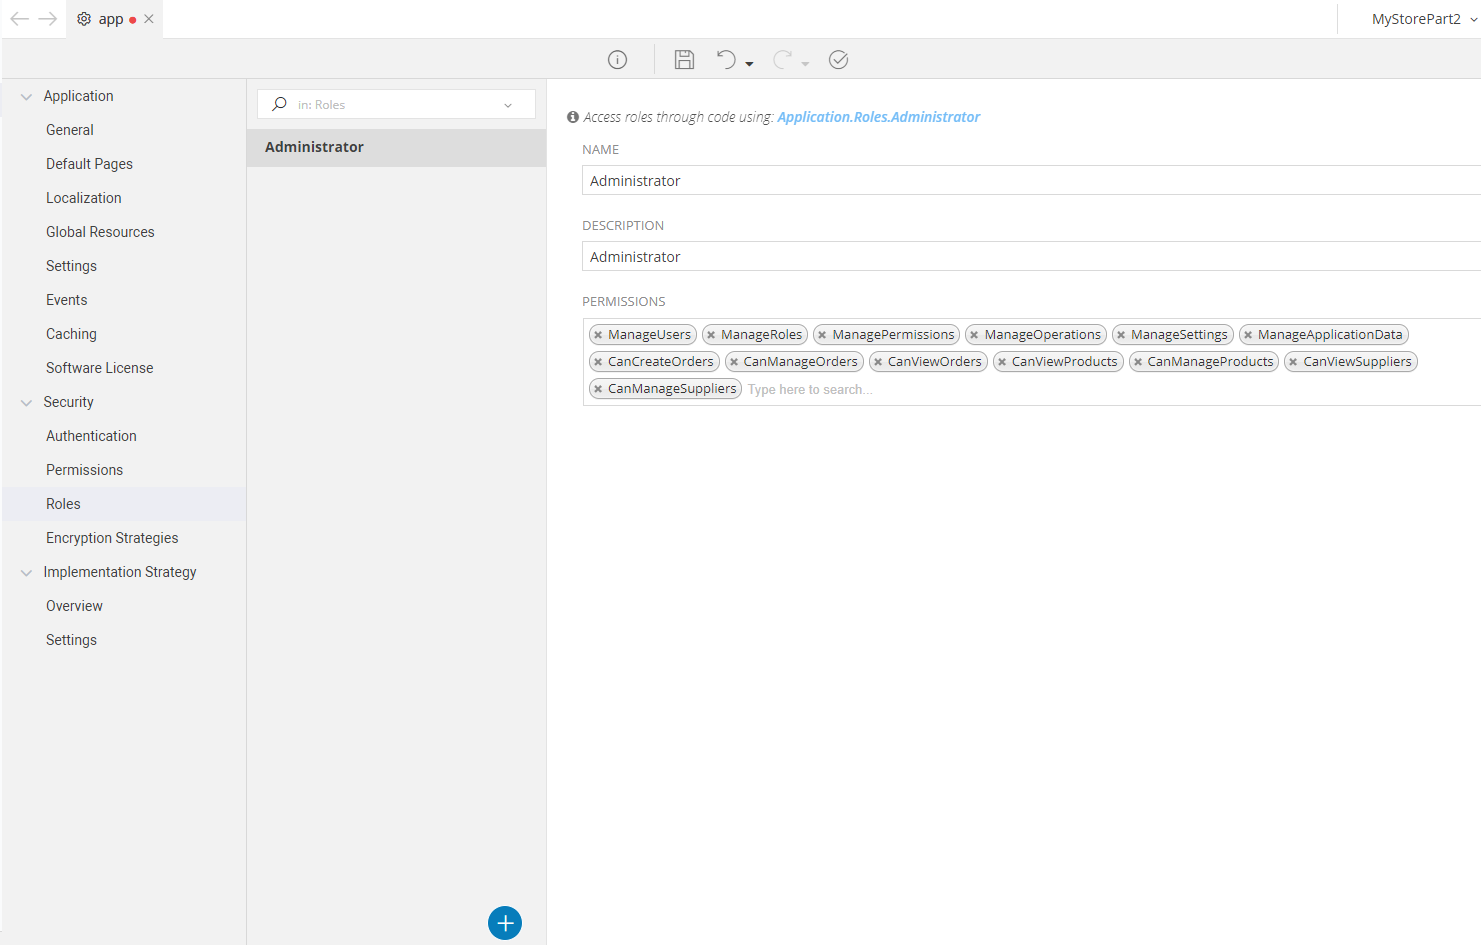Screen dimensions: 1481x945
Task: Collapse the Application tree section
Action: point(26,97)
